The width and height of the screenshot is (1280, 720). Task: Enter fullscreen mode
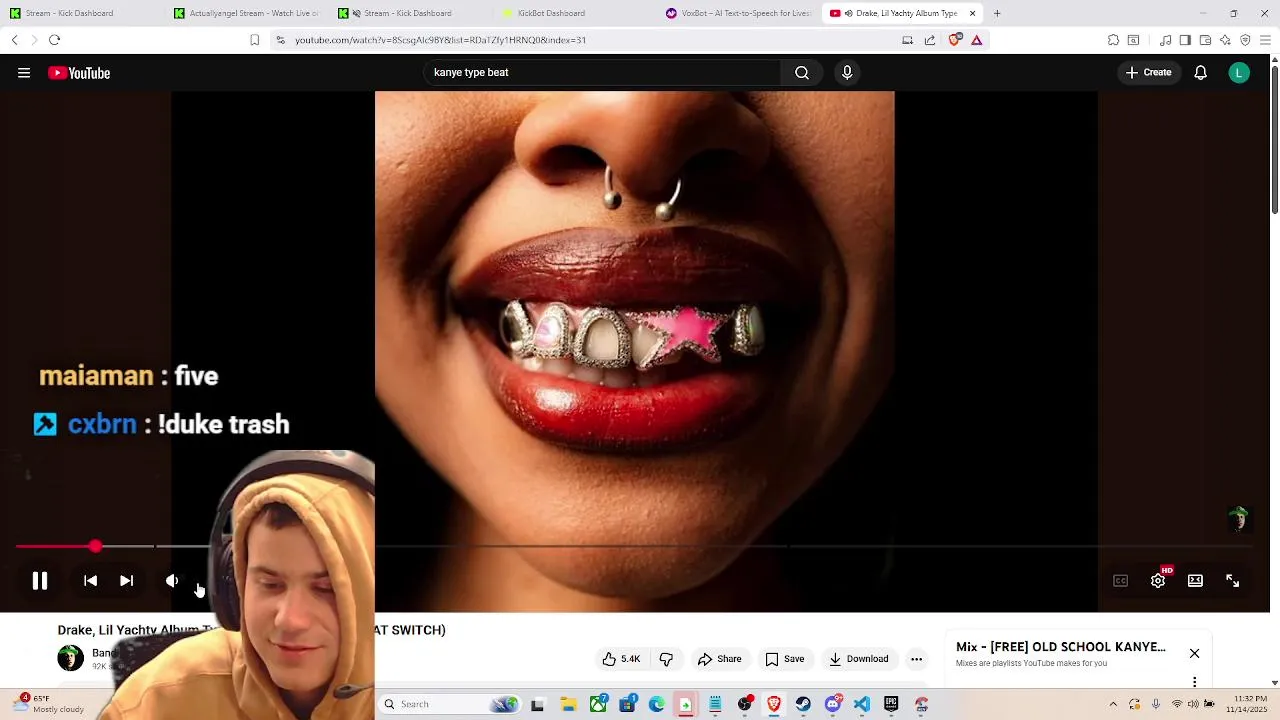1233,581
